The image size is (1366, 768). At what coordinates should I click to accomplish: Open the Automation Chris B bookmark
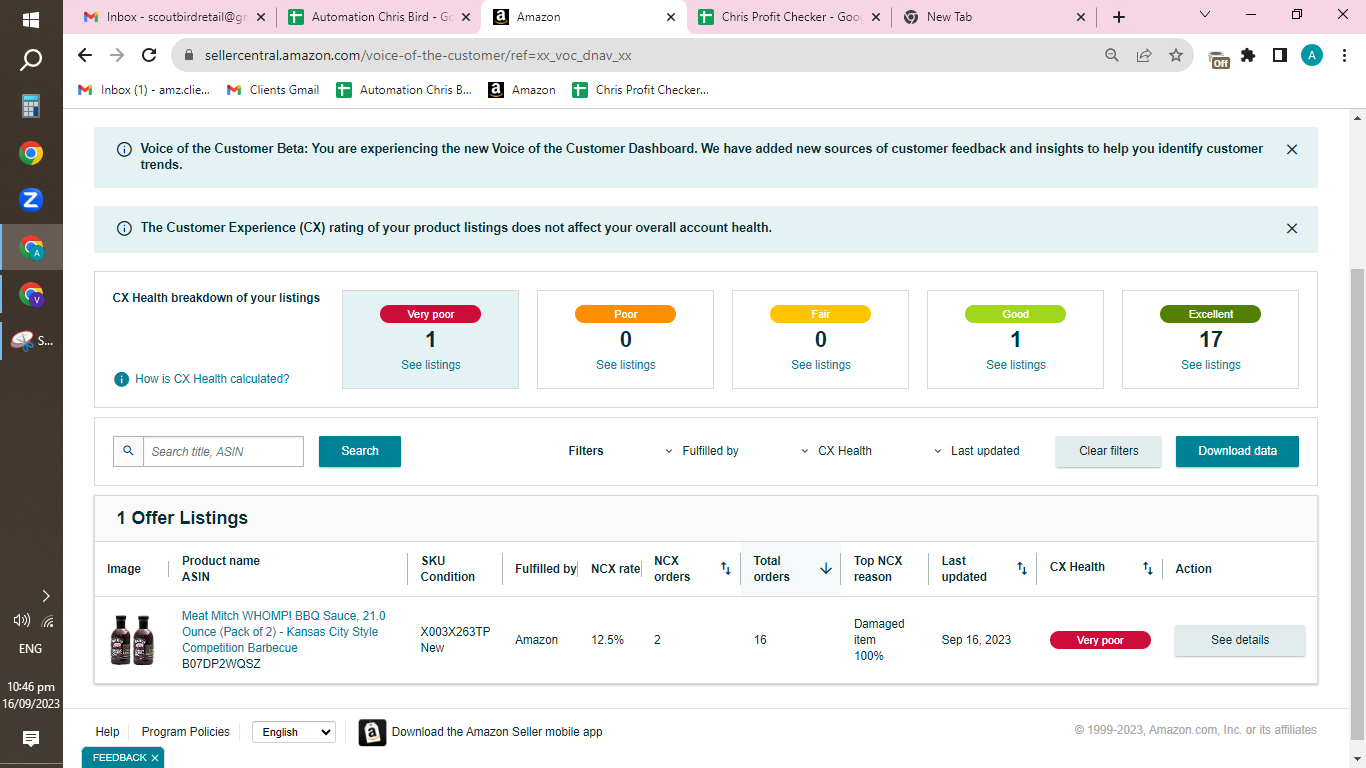click(404, 90)
